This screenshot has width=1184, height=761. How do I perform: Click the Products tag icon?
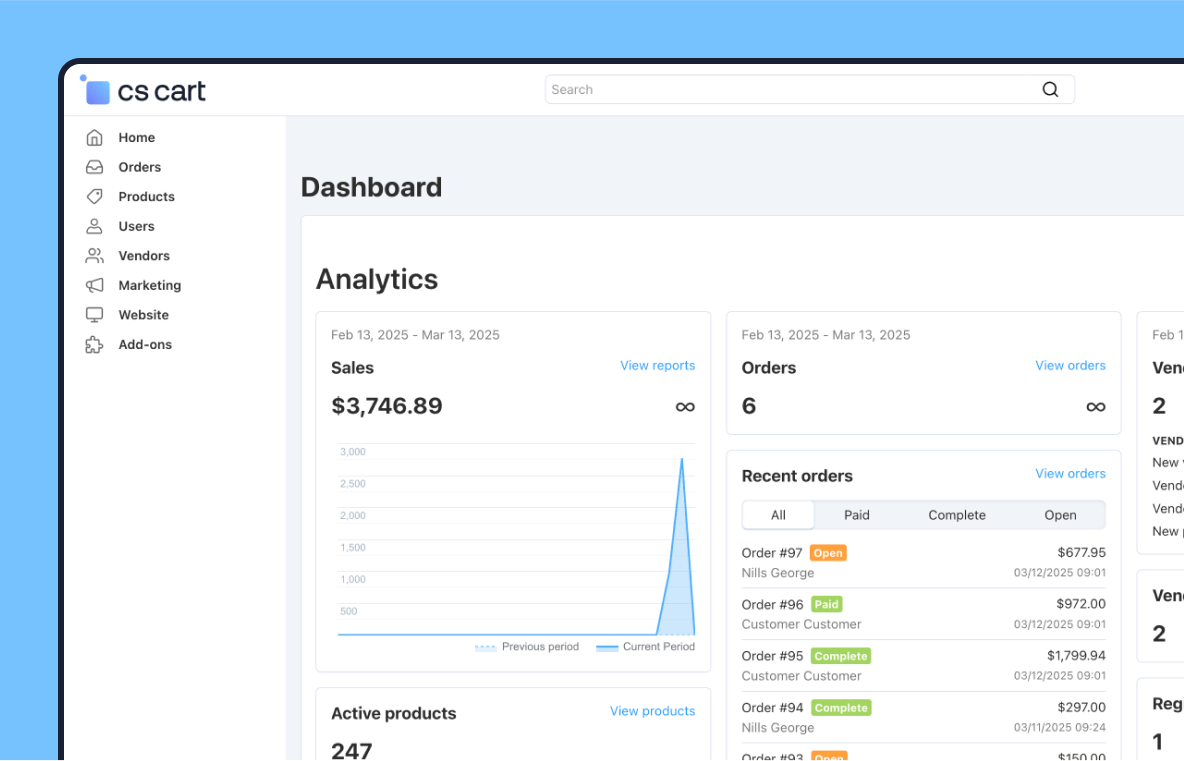(95, 196)
